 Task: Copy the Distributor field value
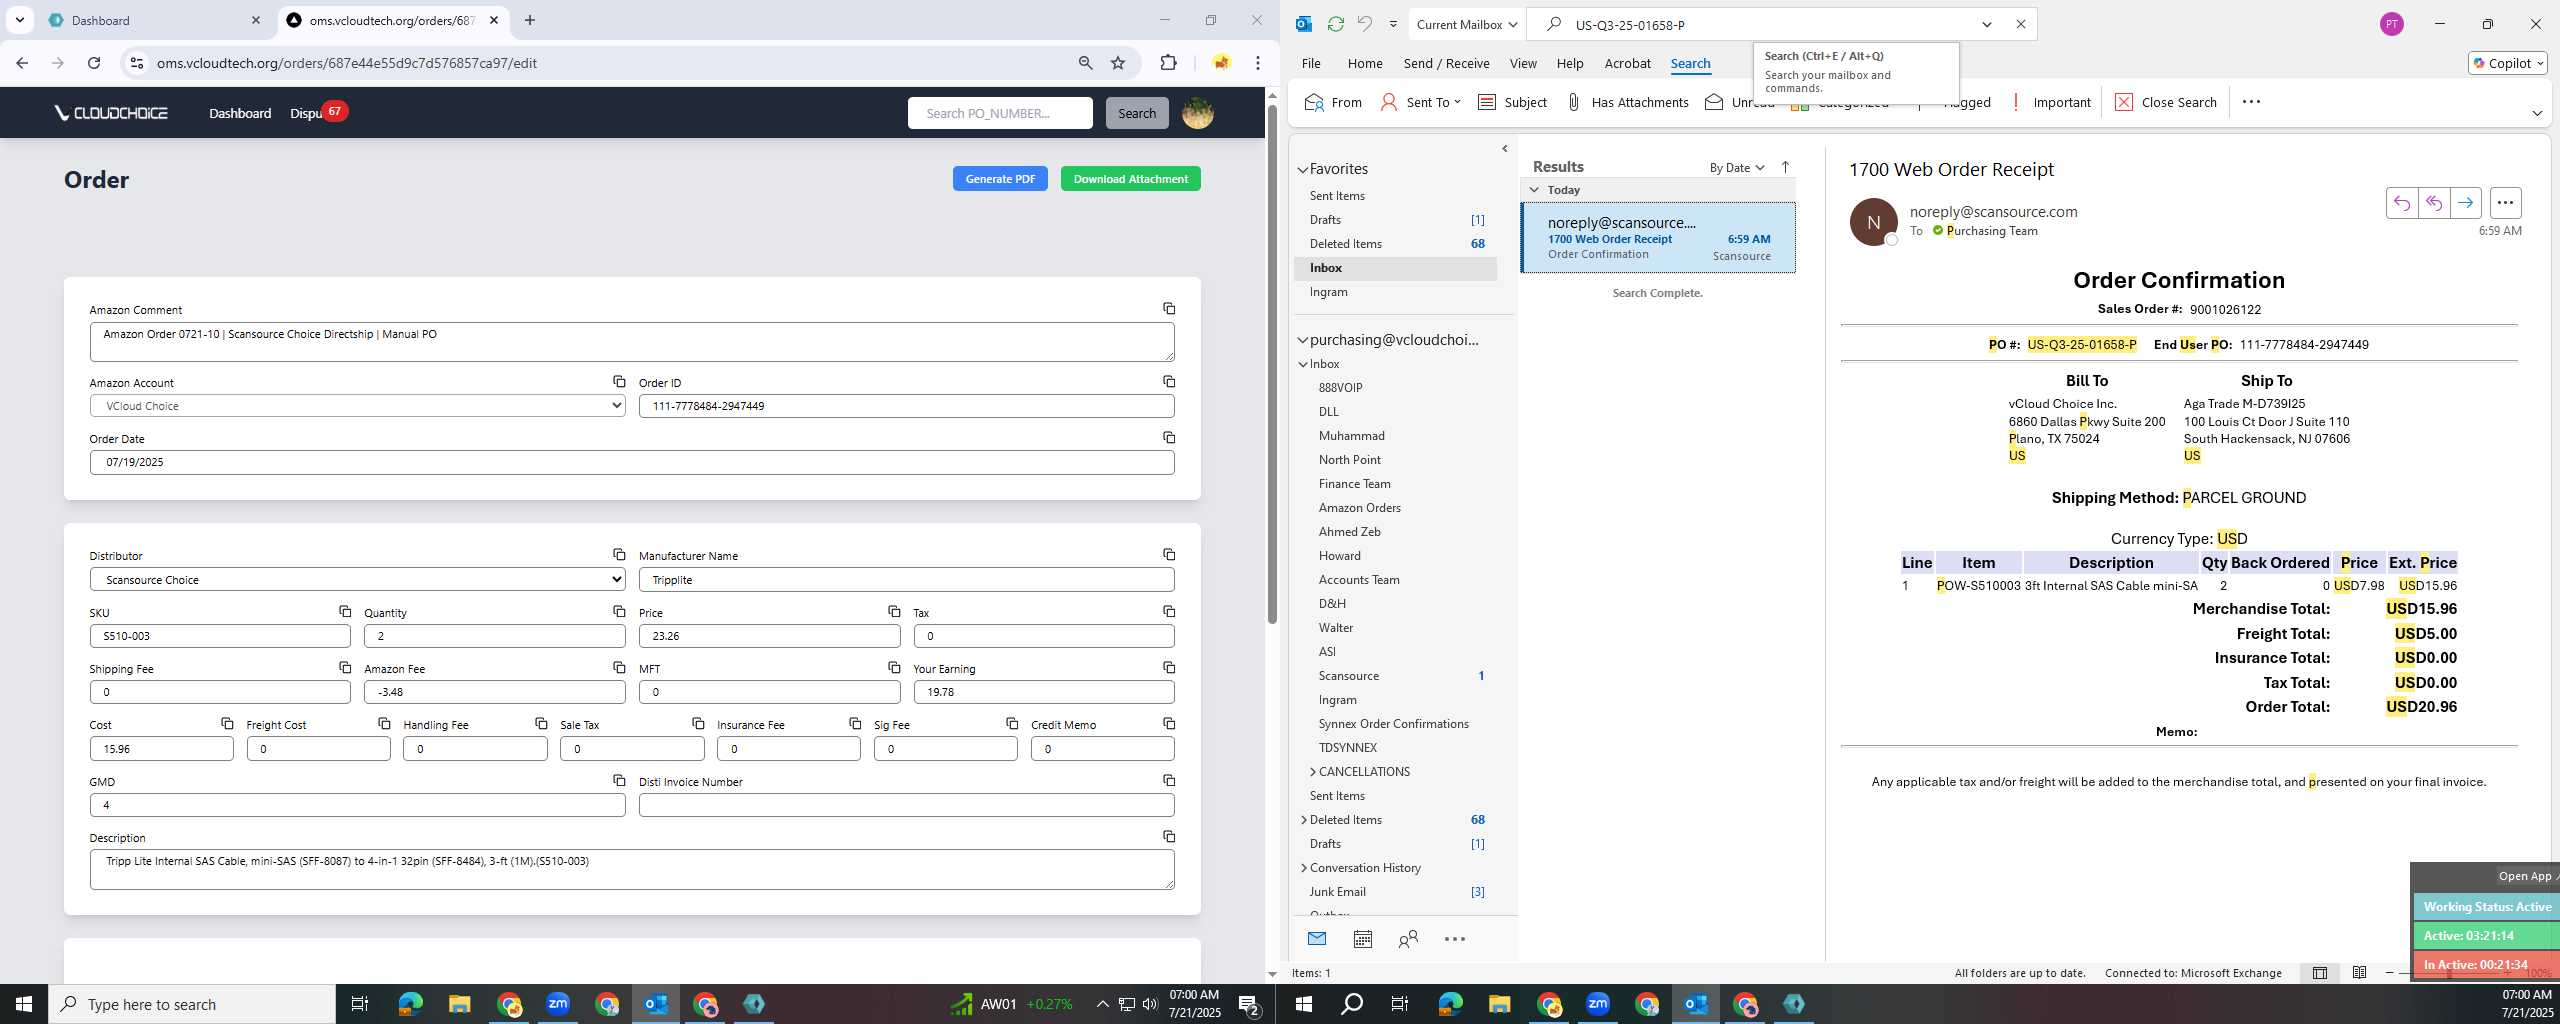tap(619, 554)
